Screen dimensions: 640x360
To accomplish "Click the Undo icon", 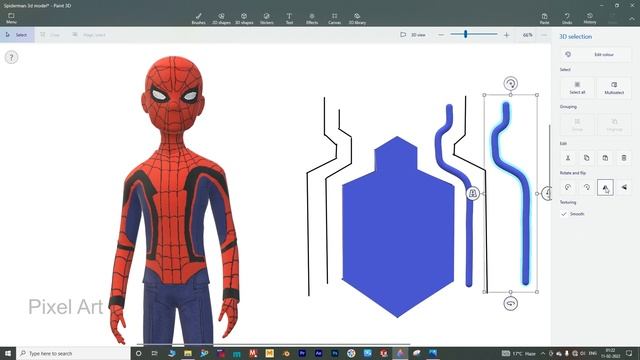I will (567, 18).
